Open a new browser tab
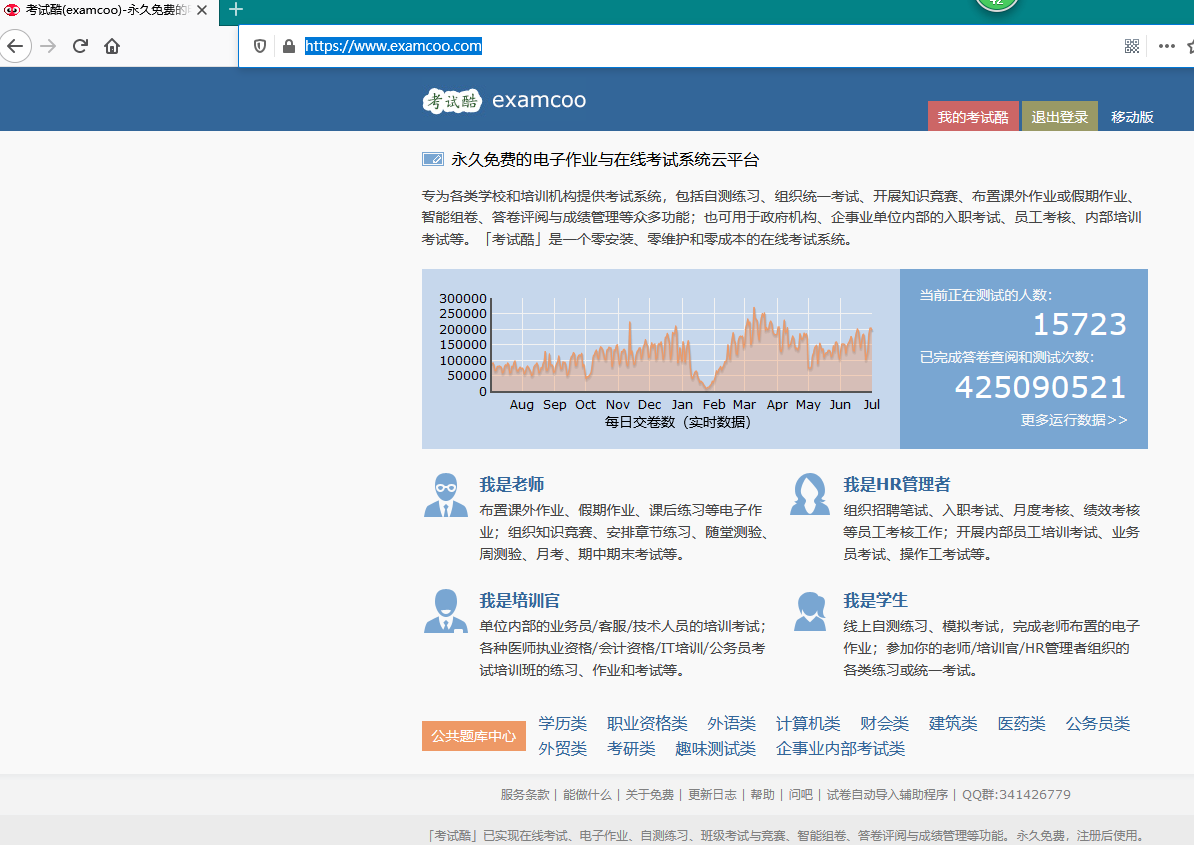Viewport: 1194px width, 845px height. coord(236,10)
